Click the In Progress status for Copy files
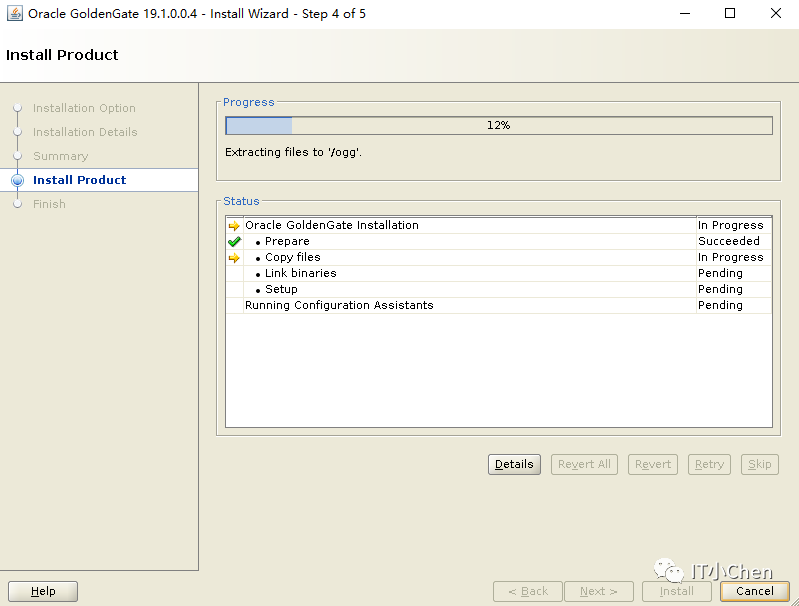The width and height of the screenshot is (799, 606). [x=731, y=257]
